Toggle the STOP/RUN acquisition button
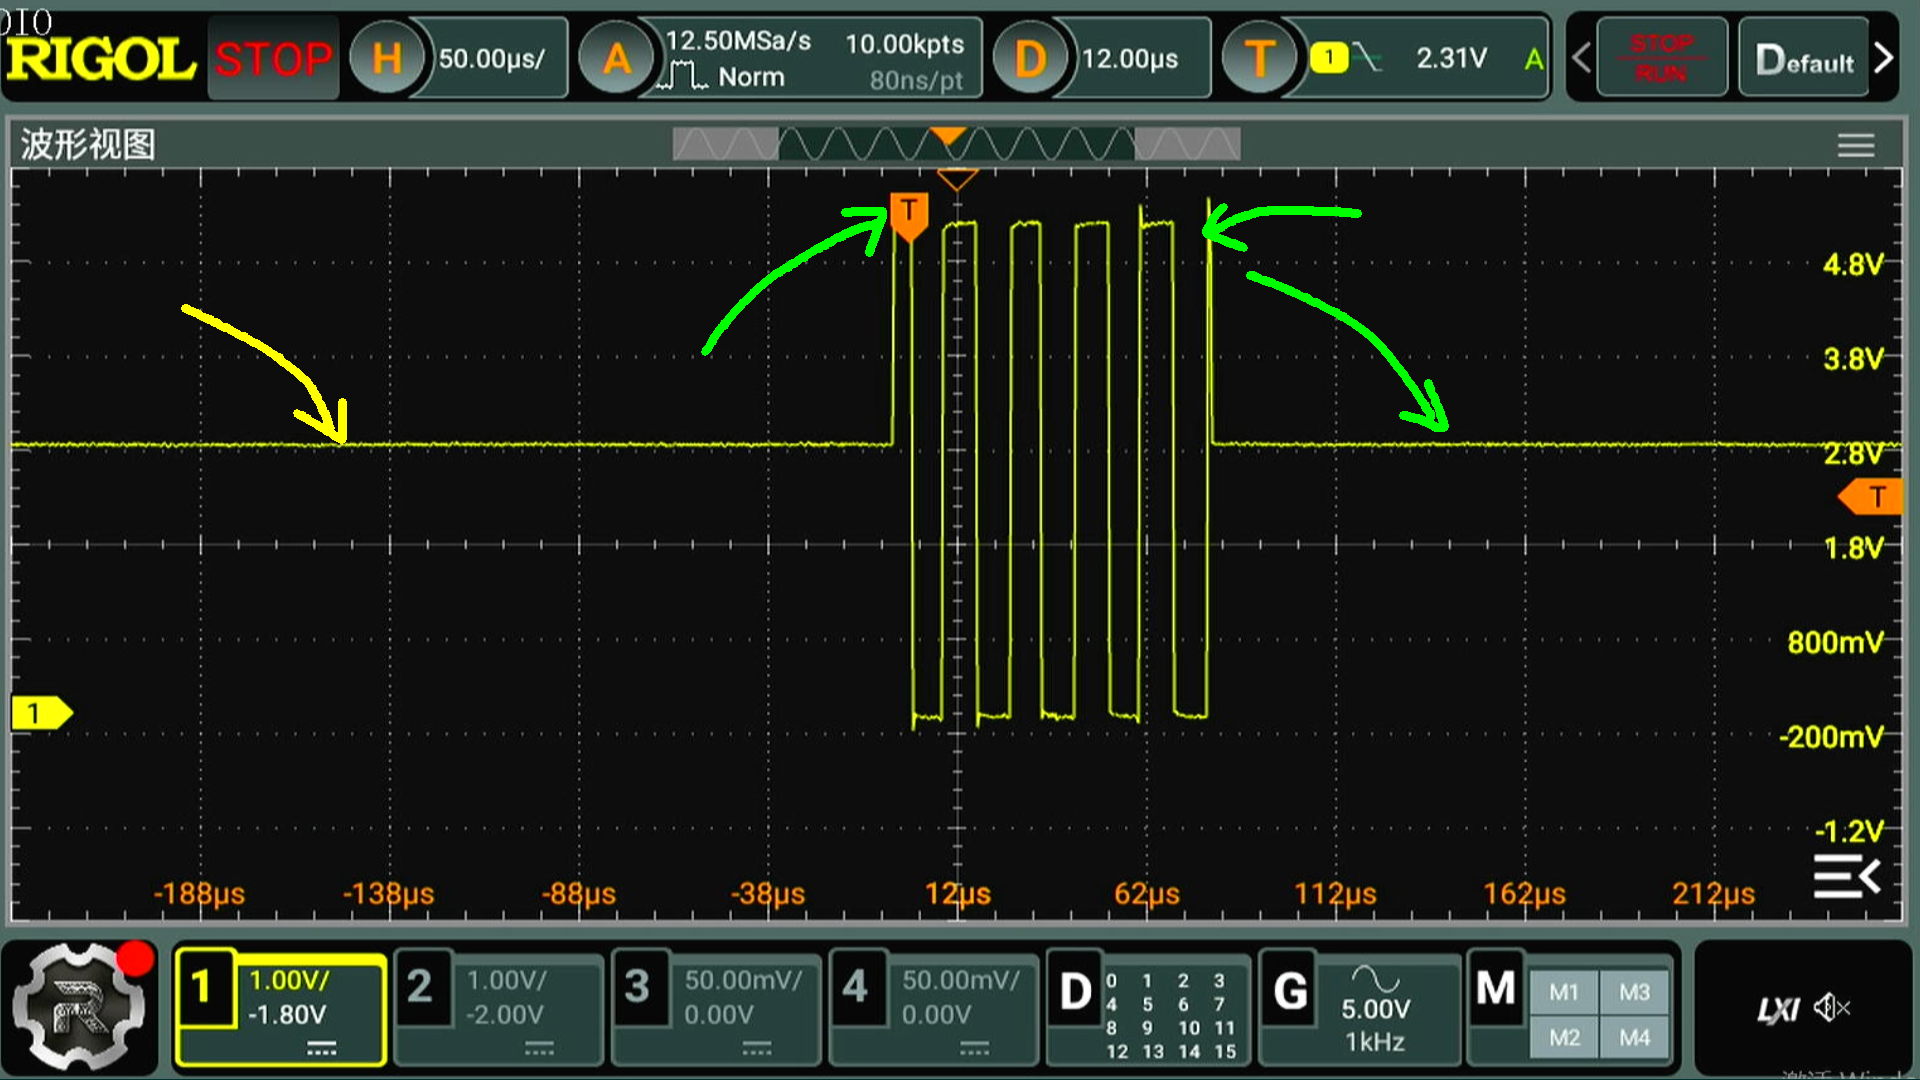The height and width of the screenshot is (1080, 1920). pyautogui.click(x=1661, y=59)
